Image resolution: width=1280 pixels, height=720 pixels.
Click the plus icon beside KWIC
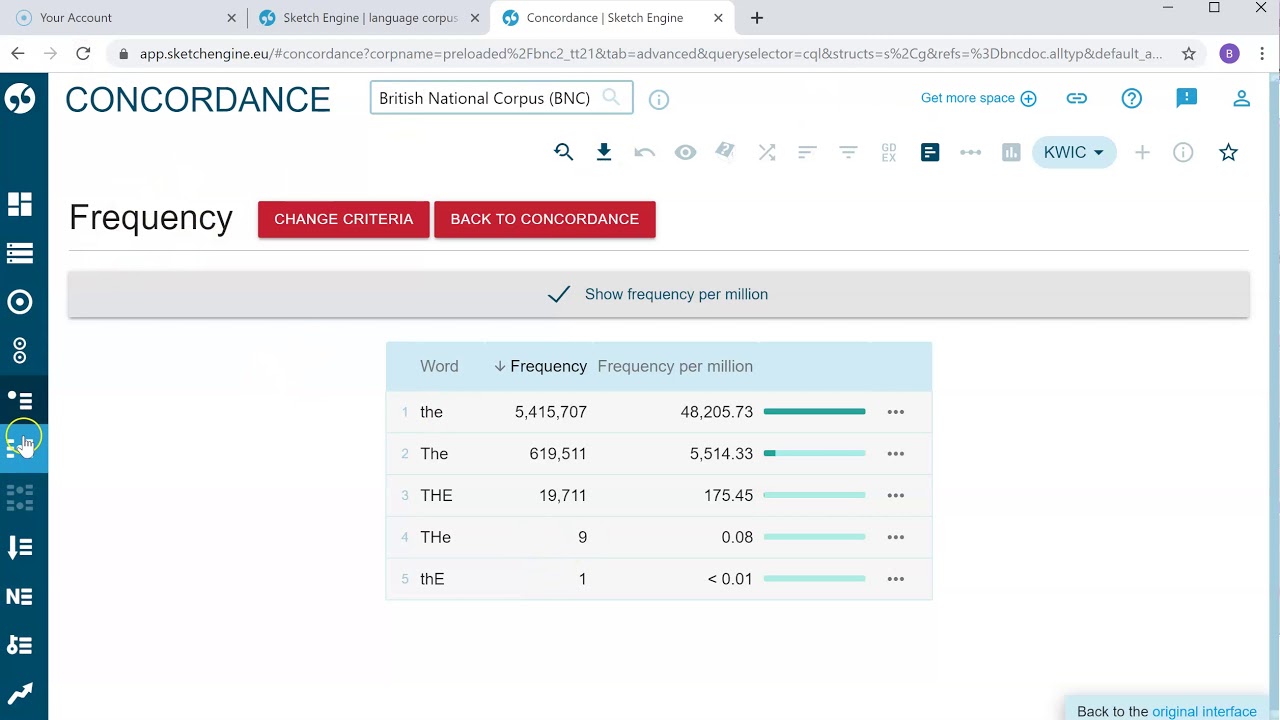point(1142,152)
